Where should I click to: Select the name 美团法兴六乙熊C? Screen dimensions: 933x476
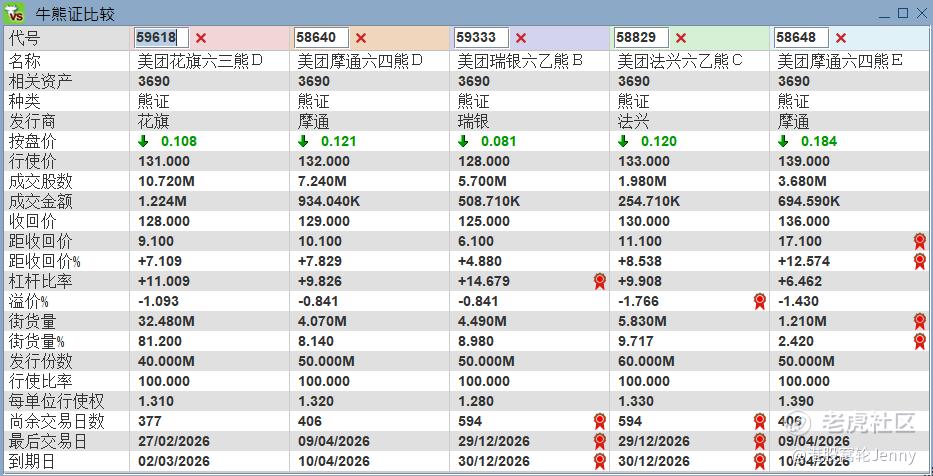(x=680, y=61)
